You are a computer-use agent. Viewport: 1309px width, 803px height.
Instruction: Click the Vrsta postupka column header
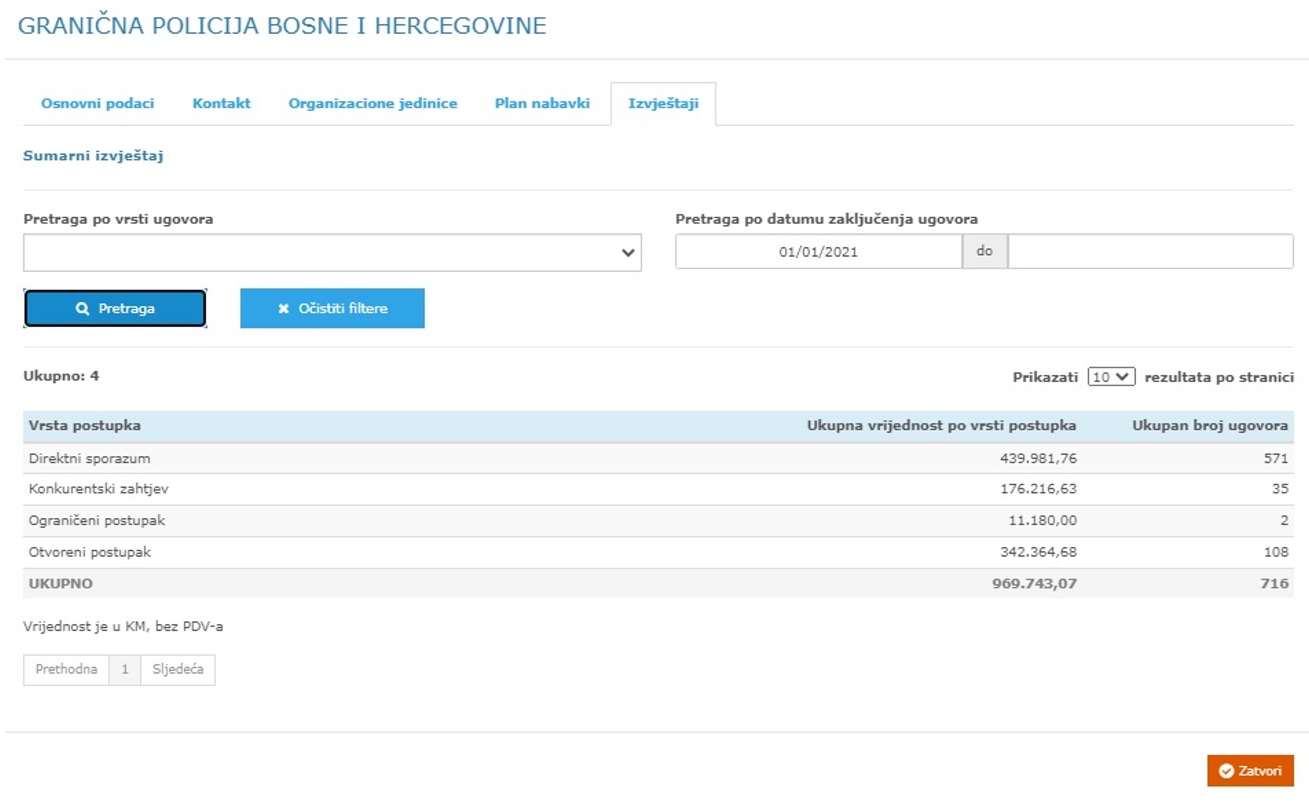[85, 426]
